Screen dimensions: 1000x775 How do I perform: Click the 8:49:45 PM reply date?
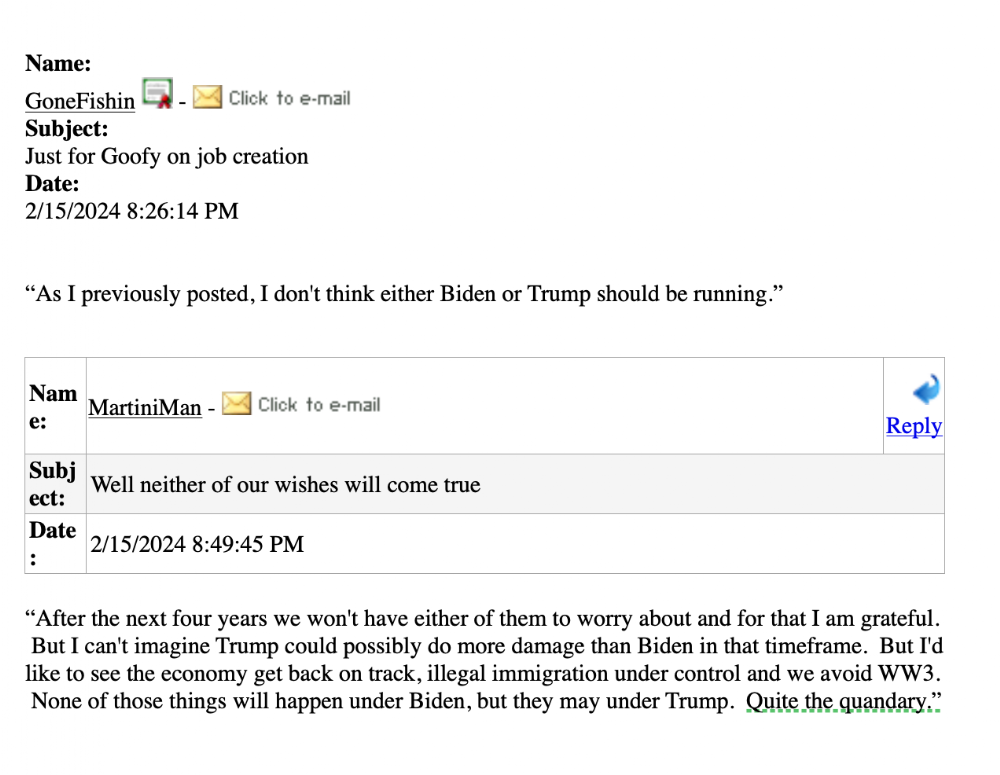pyautogui.click(x=197, y=544)
